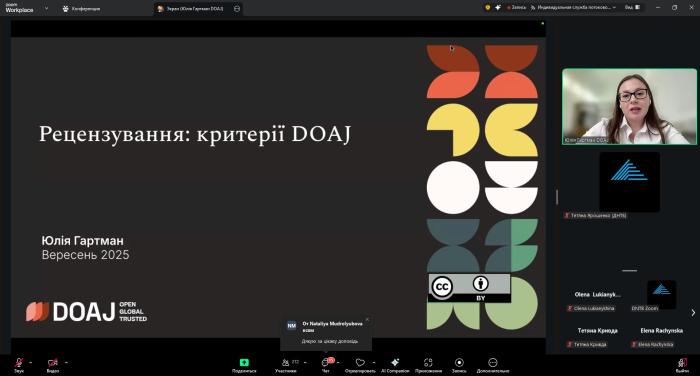
Task: Click the side panel left edge resize handle
Action: pyautogui.click(x=557, y=197)
